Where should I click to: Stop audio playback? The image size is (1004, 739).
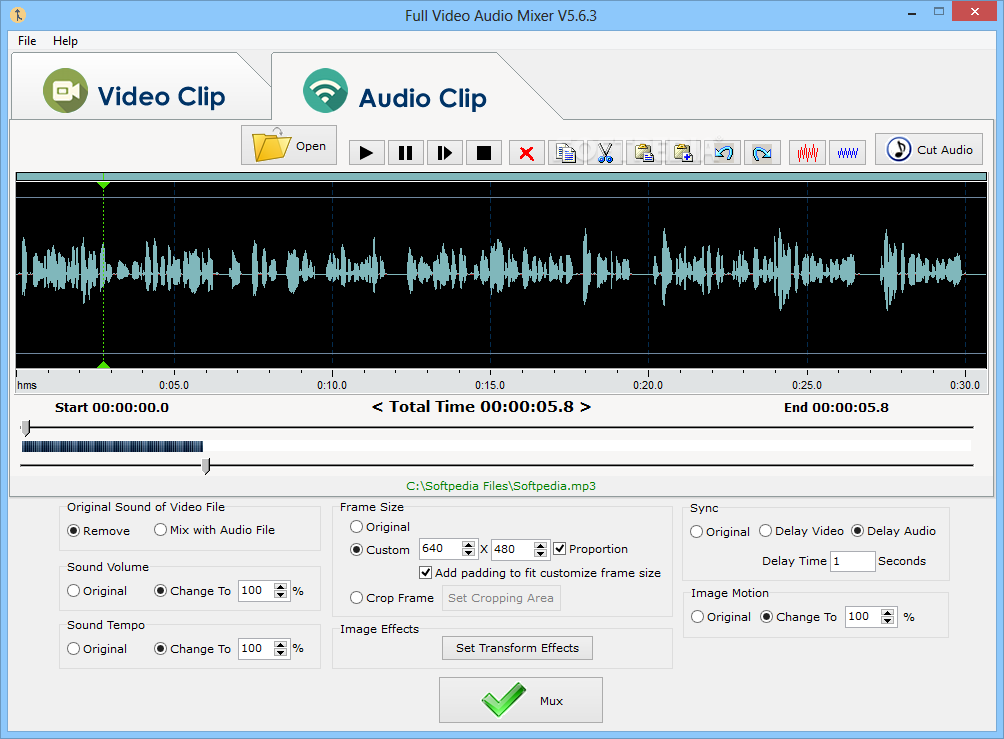pos(484,153)
